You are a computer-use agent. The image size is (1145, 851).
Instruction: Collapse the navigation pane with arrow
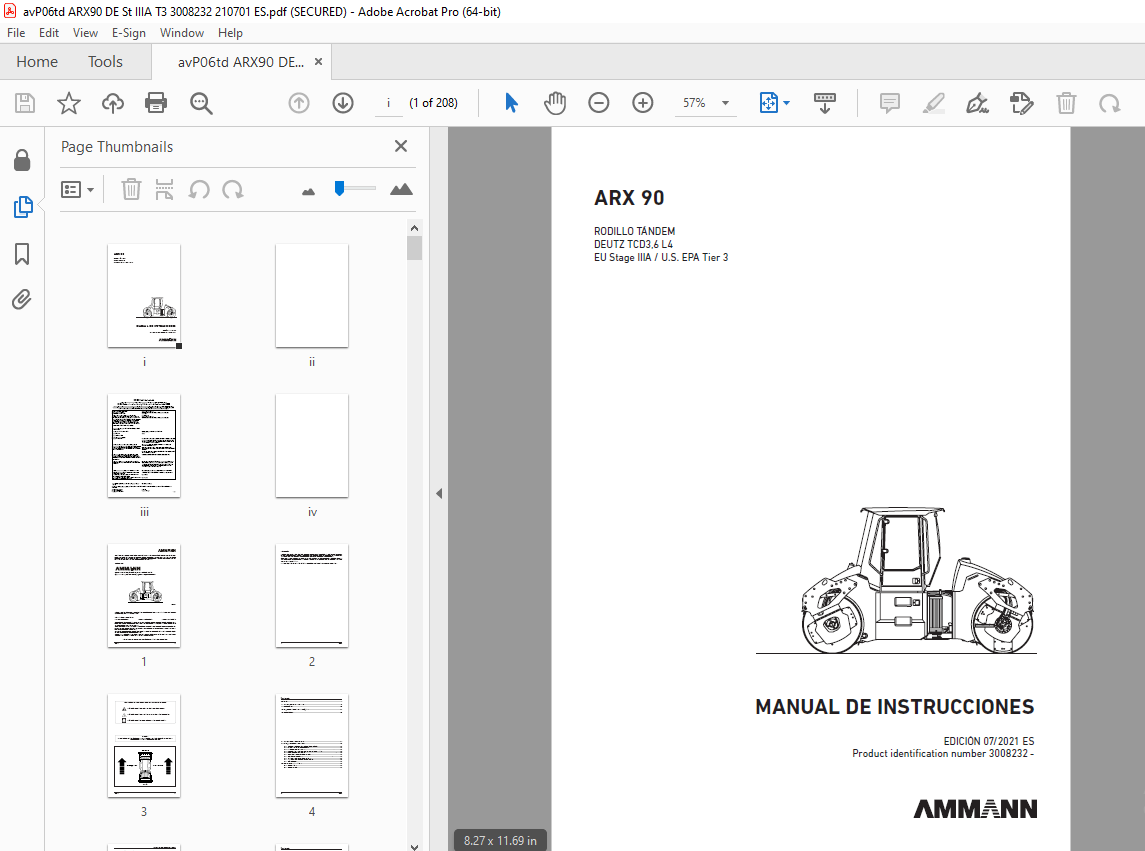(439, 494)
